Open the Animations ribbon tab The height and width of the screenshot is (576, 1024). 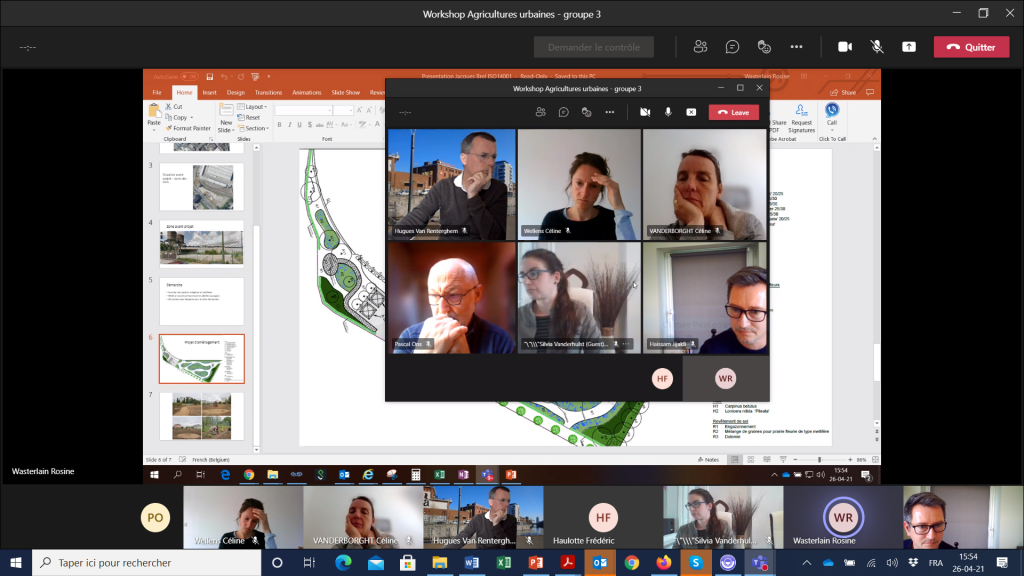306,93
